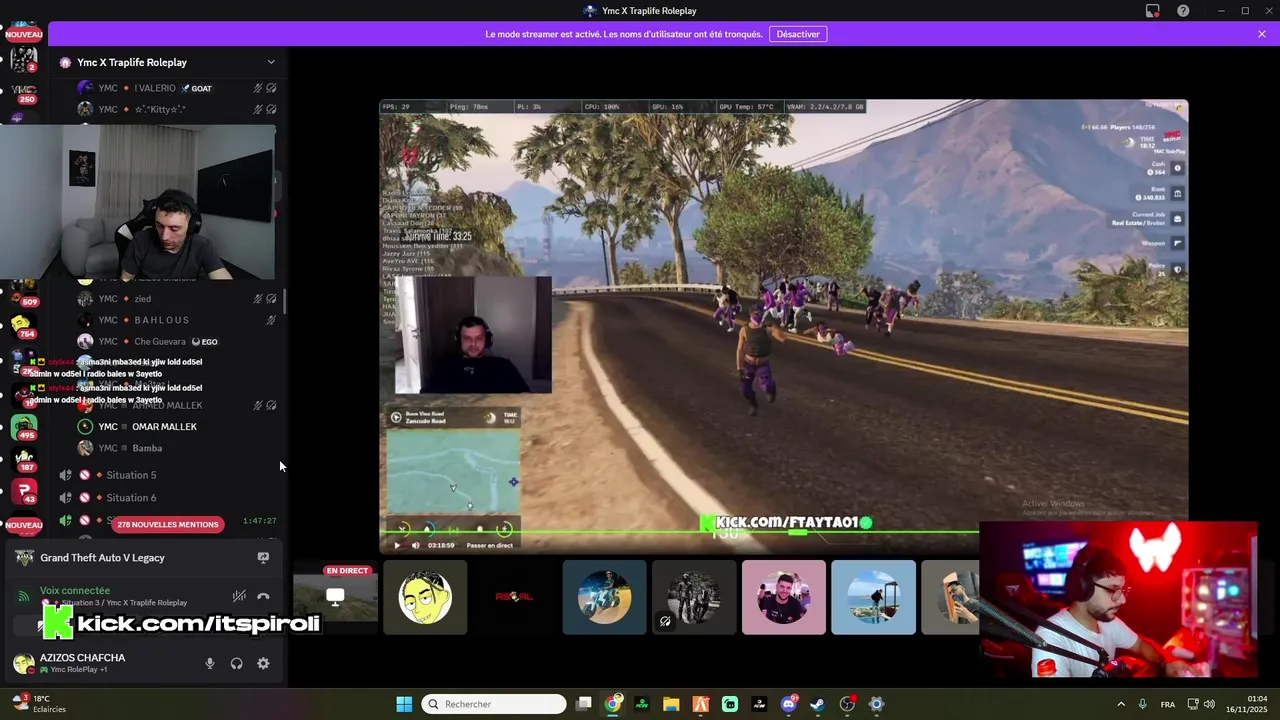Open the server with 495 unread badge

tap(24, 427)
